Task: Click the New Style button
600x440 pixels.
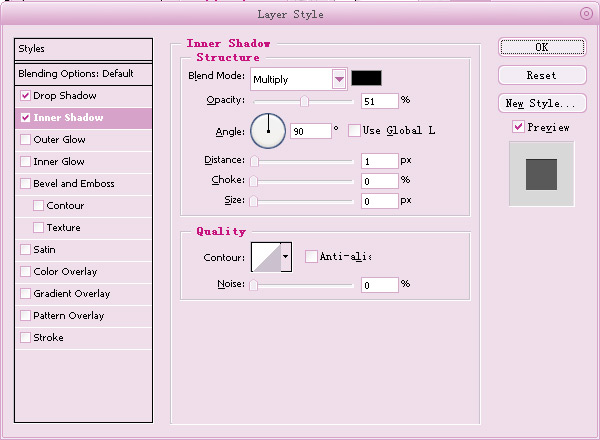Action: tap(542, 103)
